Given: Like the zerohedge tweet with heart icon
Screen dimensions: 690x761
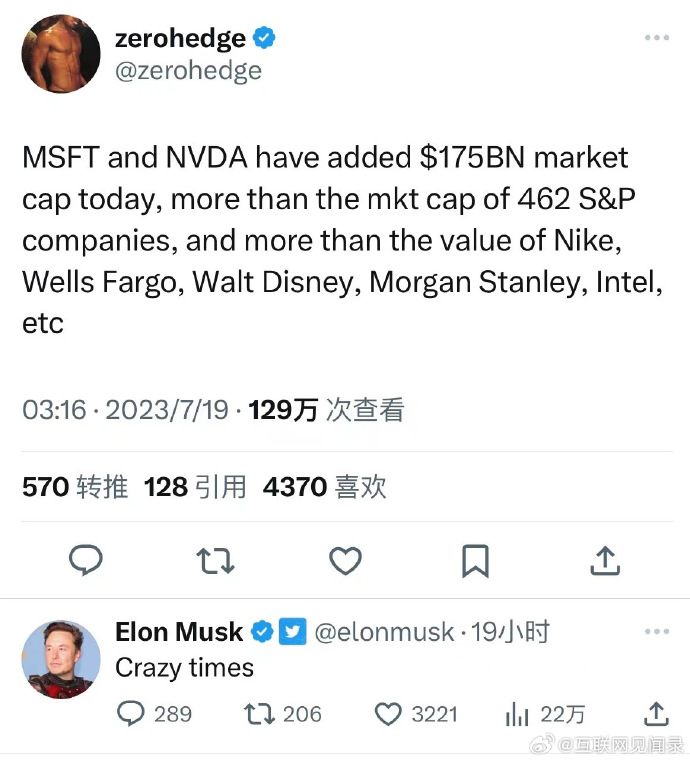Looking at the screenshot, I should pyautogui.click(x=345, y=561).
